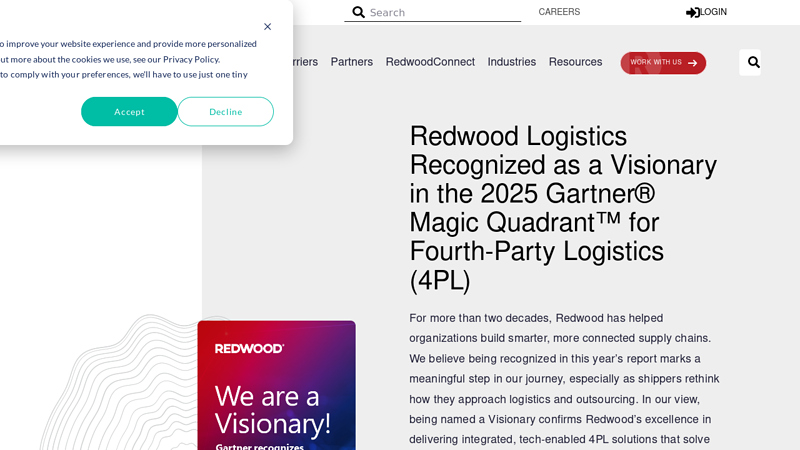Screen dimensions: 800x450
Task: Click the arrow icon in Work With Us
Action: point(692,63)
